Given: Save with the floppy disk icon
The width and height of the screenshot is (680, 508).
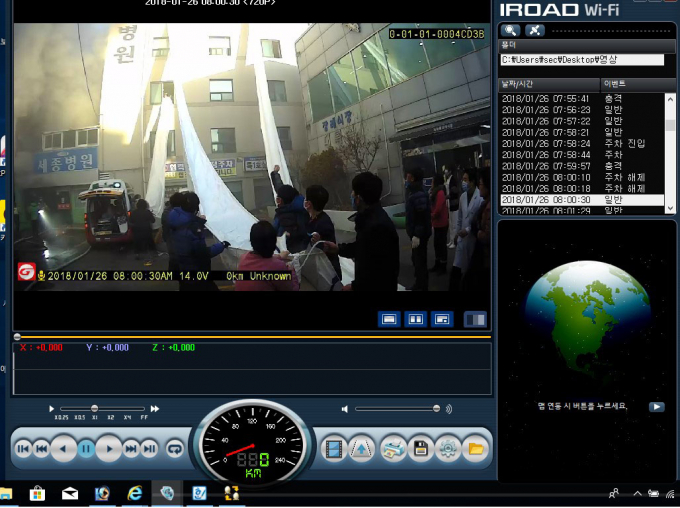Looking at the screenshot, I should tap(420, 449).
